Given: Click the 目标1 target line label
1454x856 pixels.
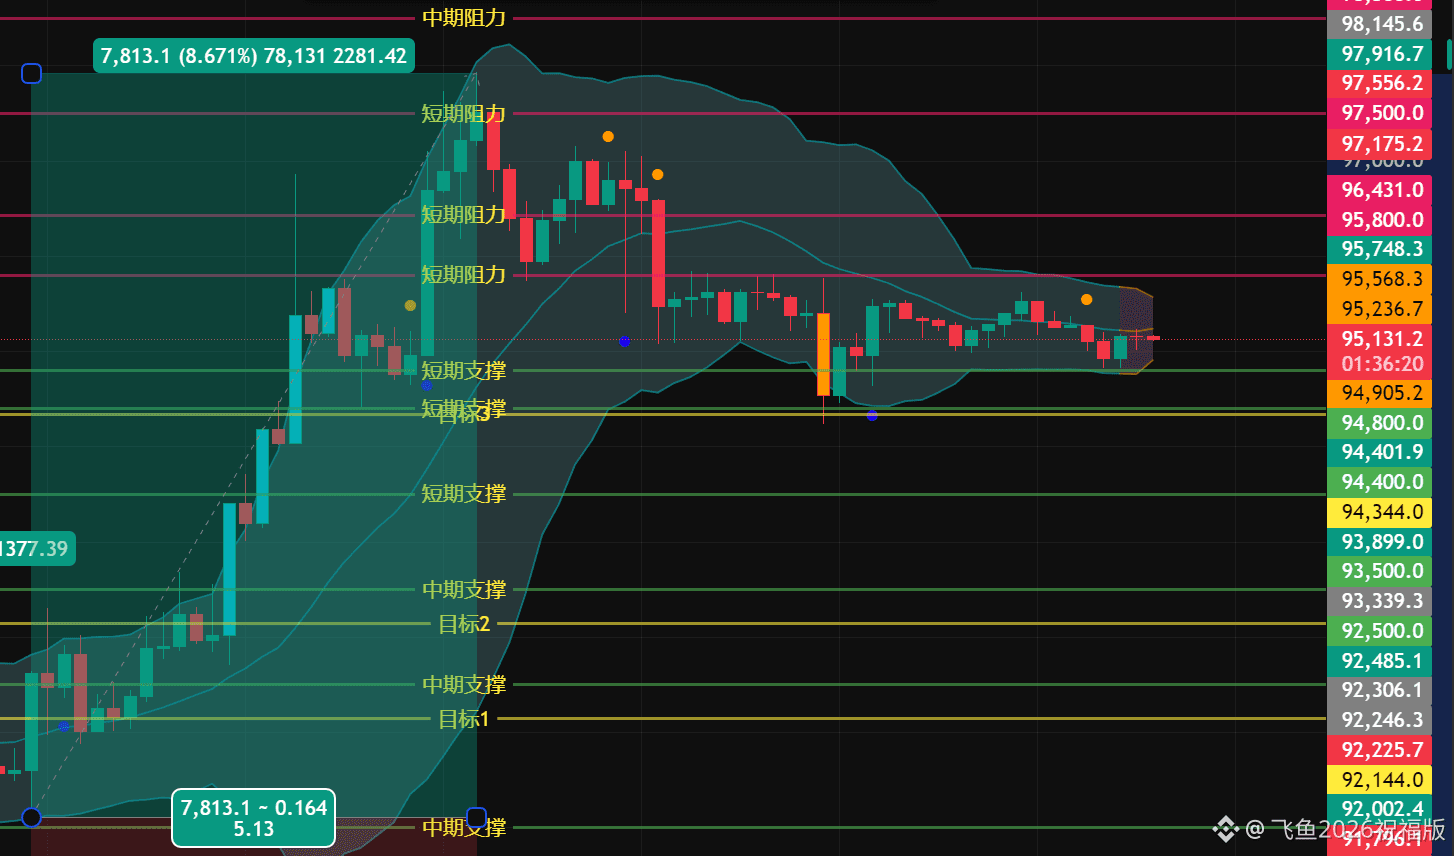Looking at the screenshot, I should coord(464,719).
